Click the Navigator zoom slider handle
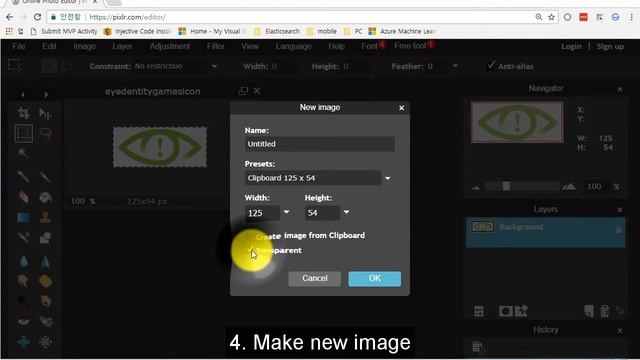Viewport: 640px width, 360px height. pos(506,186)
